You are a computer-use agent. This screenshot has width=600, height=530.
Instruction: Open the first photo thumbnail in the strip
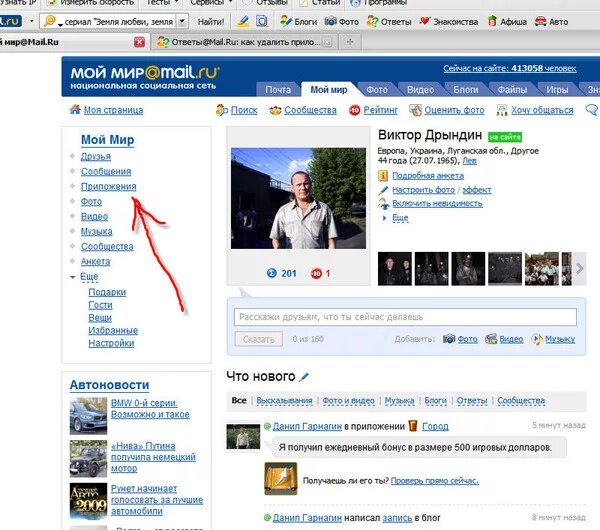pyautogui.click(x=395, y=269)
